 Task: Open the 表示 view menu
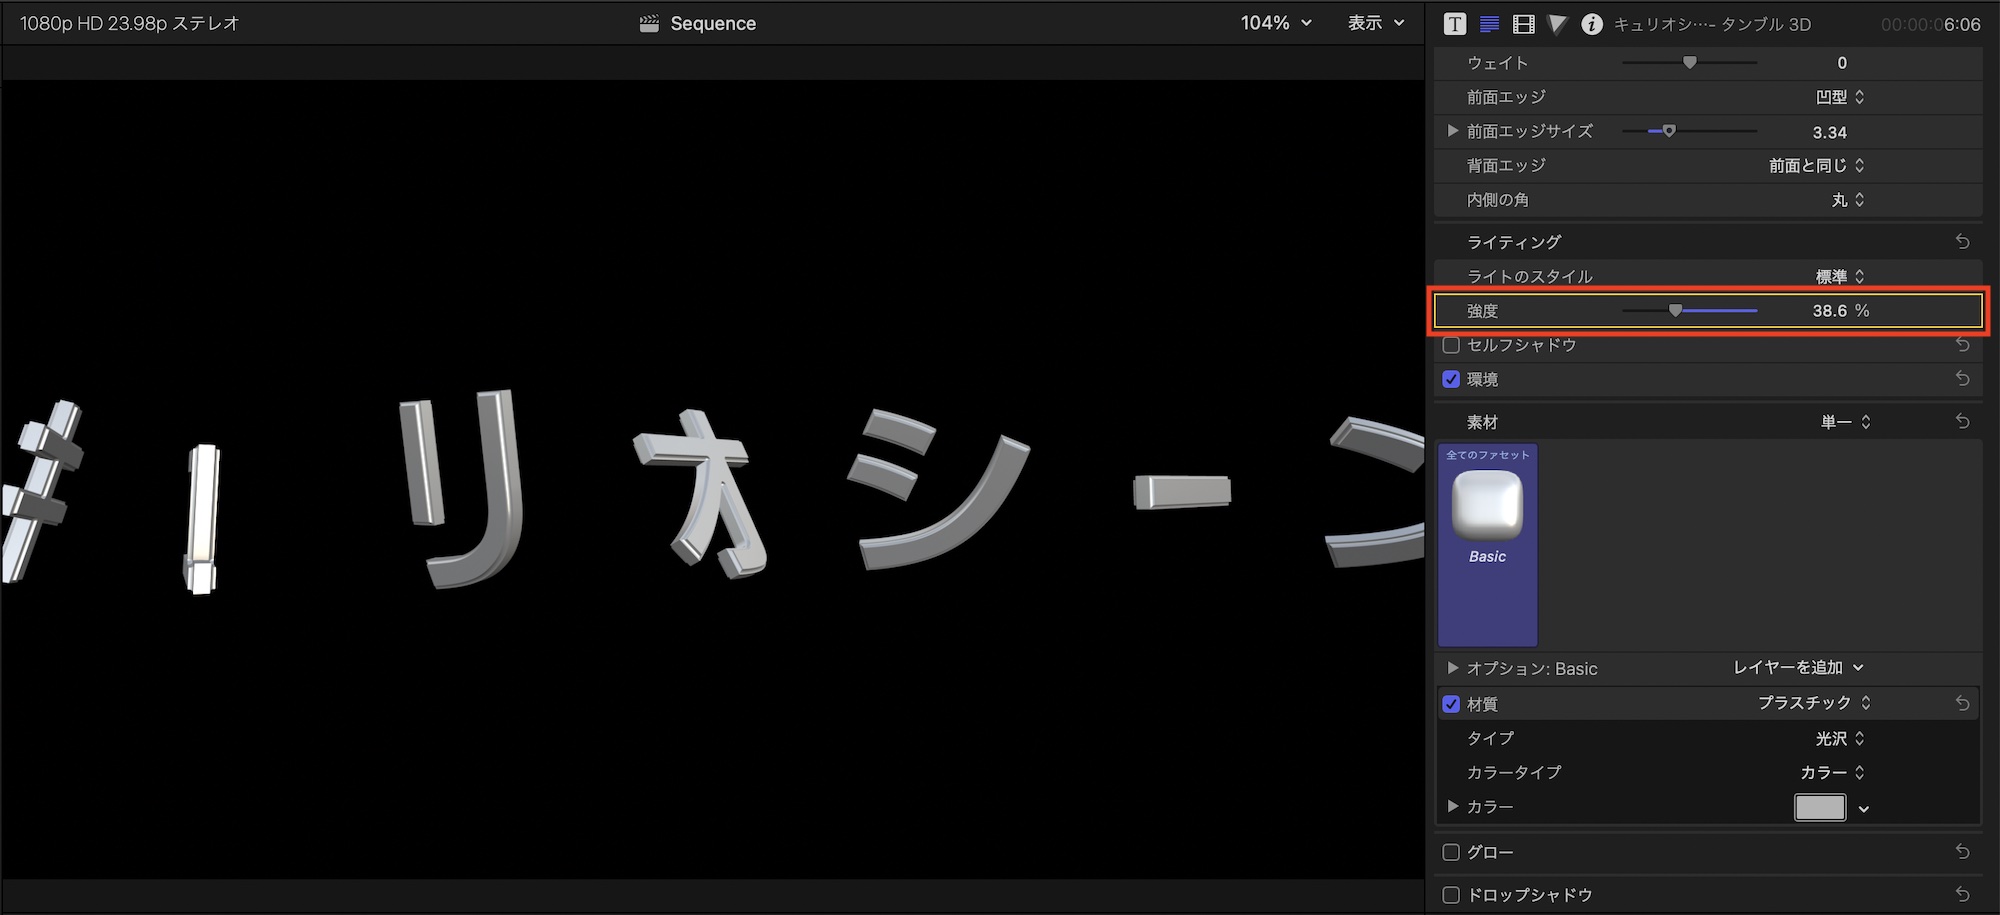coord(1376,23)
